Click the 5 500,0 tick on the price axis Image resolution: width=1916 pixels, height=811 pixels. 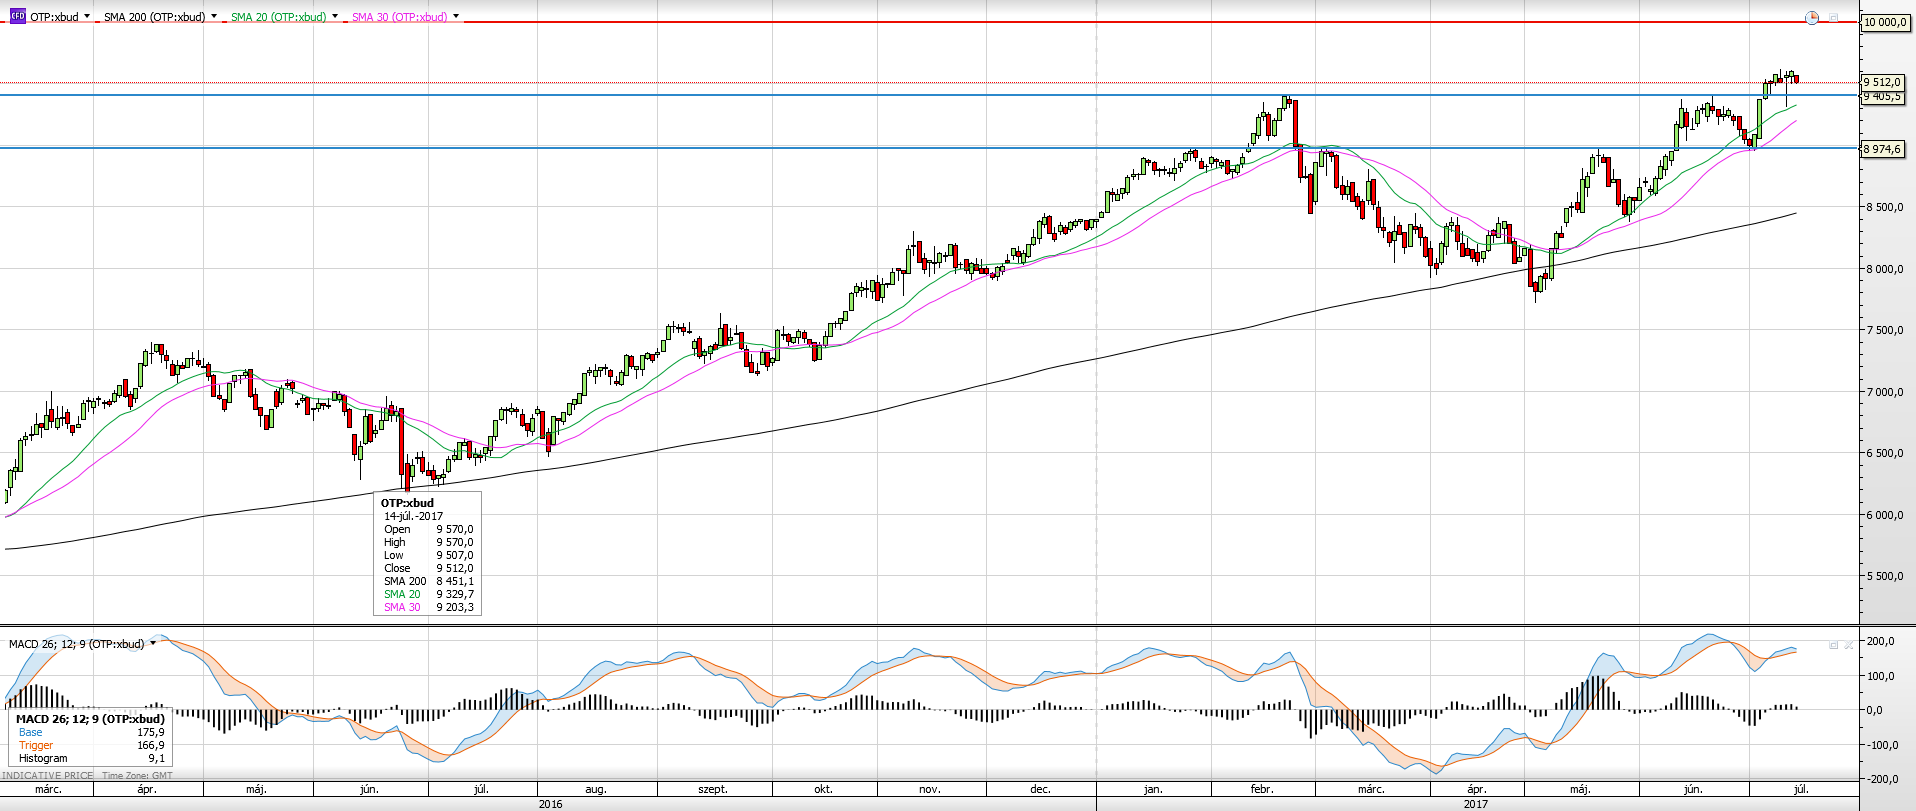click(1885, 576)
